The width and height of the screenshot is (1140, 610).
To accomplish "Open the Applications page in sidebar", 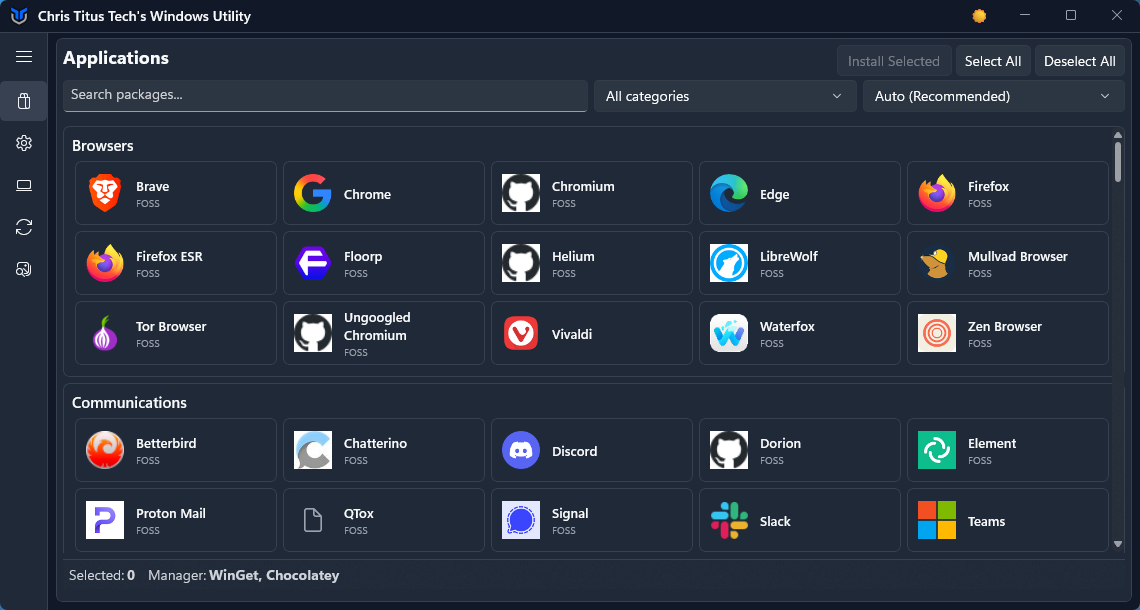I will point(24,101).
